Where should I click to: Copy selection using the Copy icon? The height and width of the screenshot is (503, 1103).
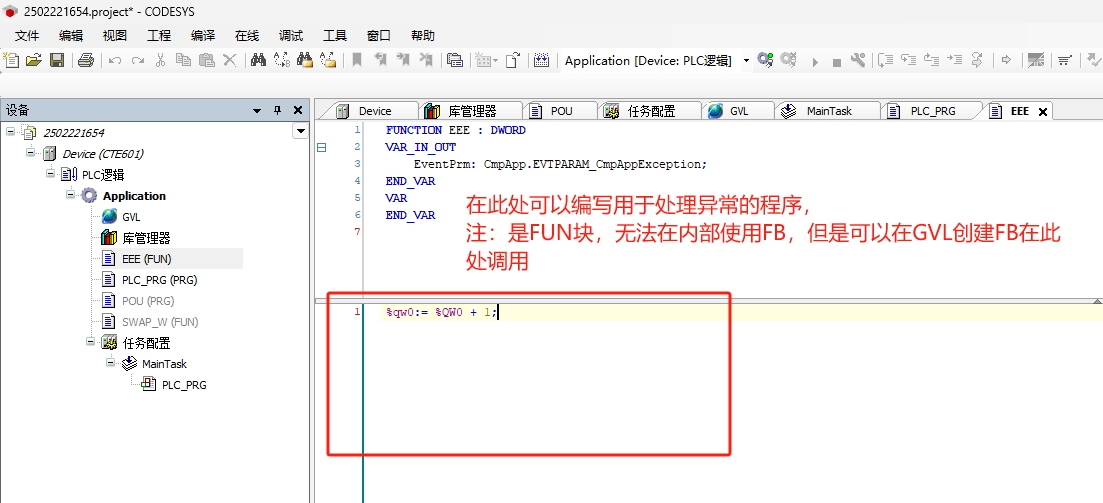point(183,61)
